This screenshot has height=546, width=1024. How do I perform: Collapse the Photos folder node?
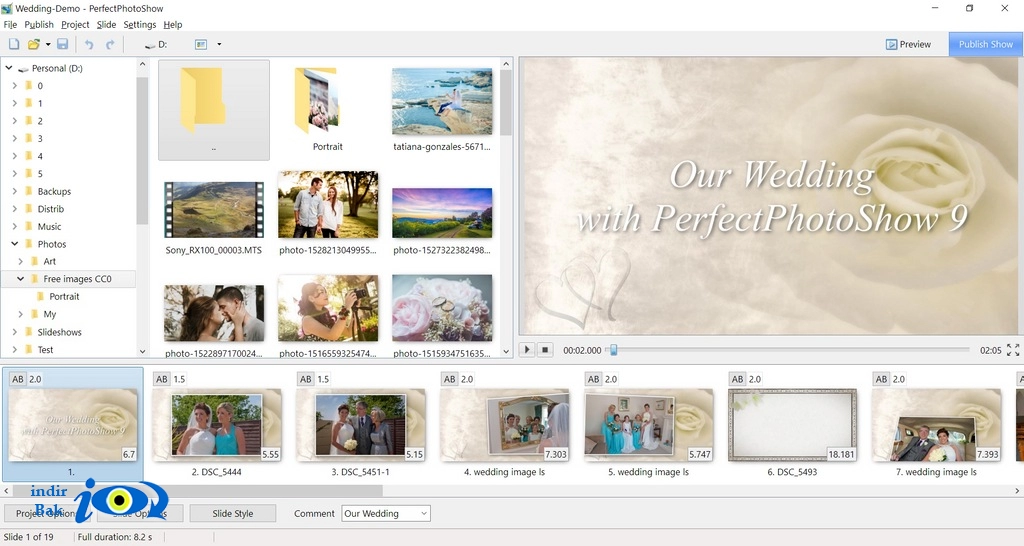click(x=14, y=244)
